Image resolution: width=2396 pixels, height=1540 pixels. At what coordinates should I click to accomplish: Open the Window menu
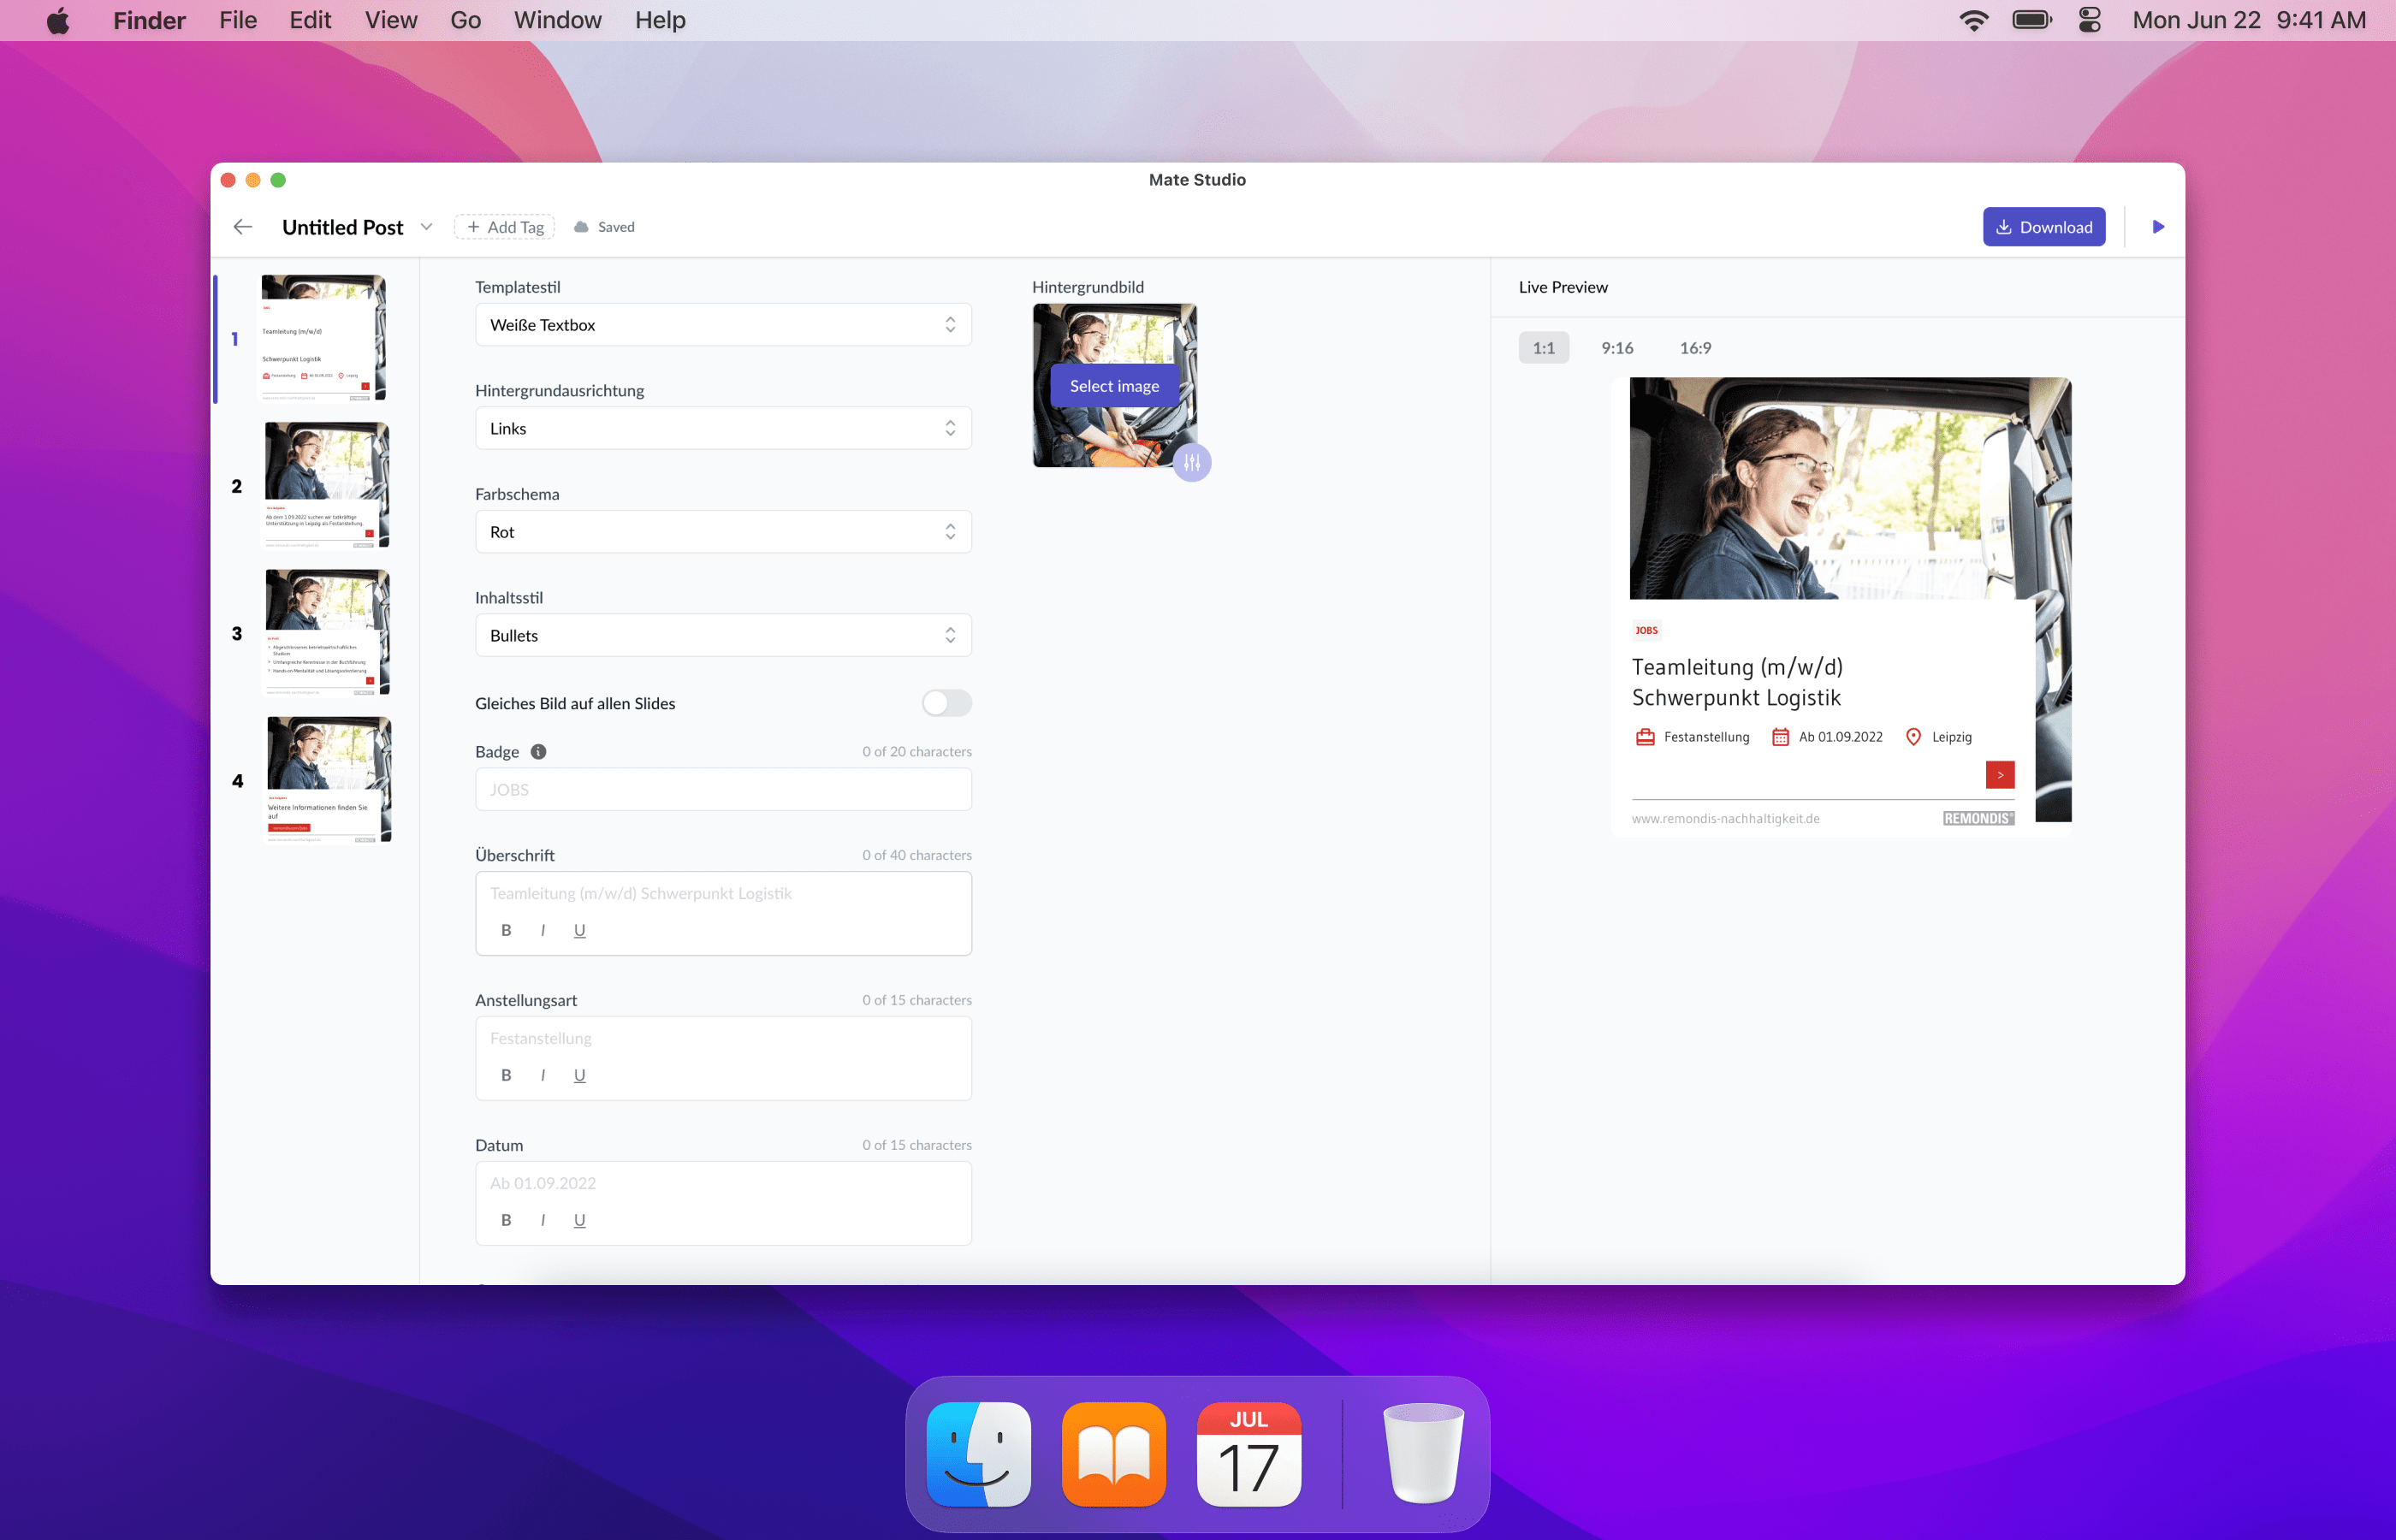pos(557,20)
